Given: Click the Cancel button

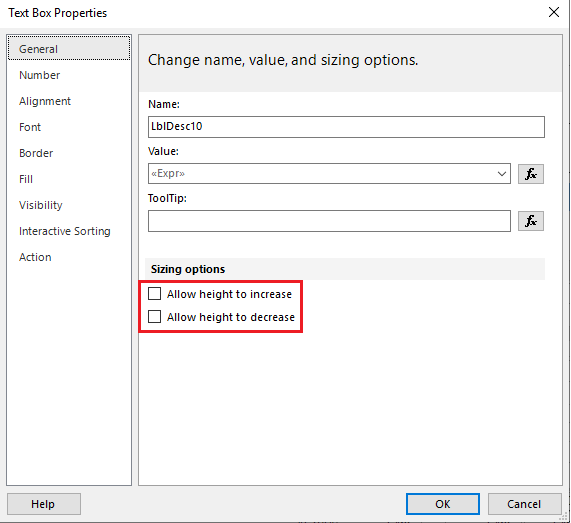Looking at the screenshot, I should (524, 504).
